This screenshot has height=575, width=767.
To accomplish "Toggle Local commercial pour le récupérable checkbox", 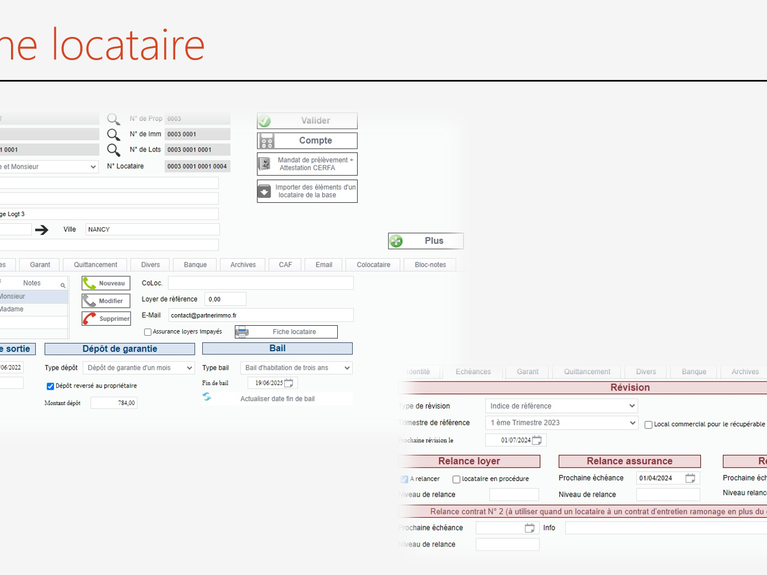I will pyautogui.click(x=648, y=425).
